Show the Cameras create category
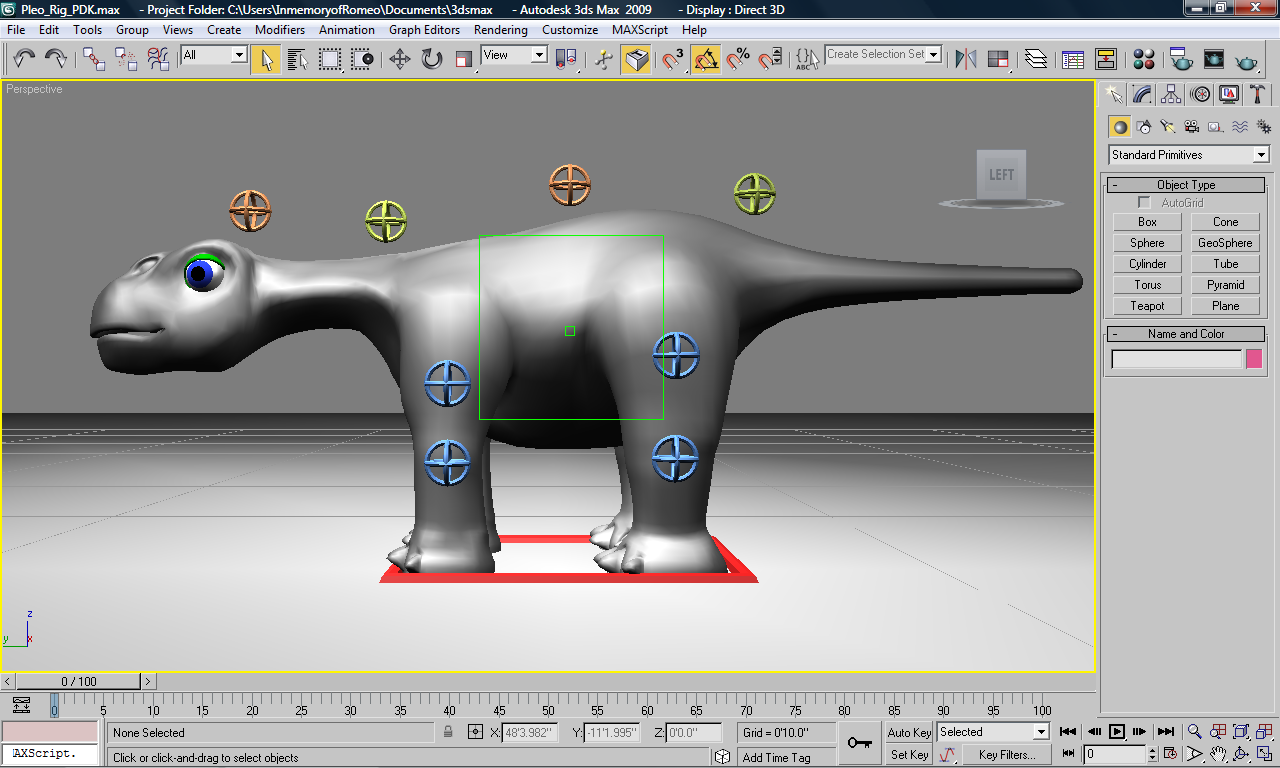 coord(1191,127)
